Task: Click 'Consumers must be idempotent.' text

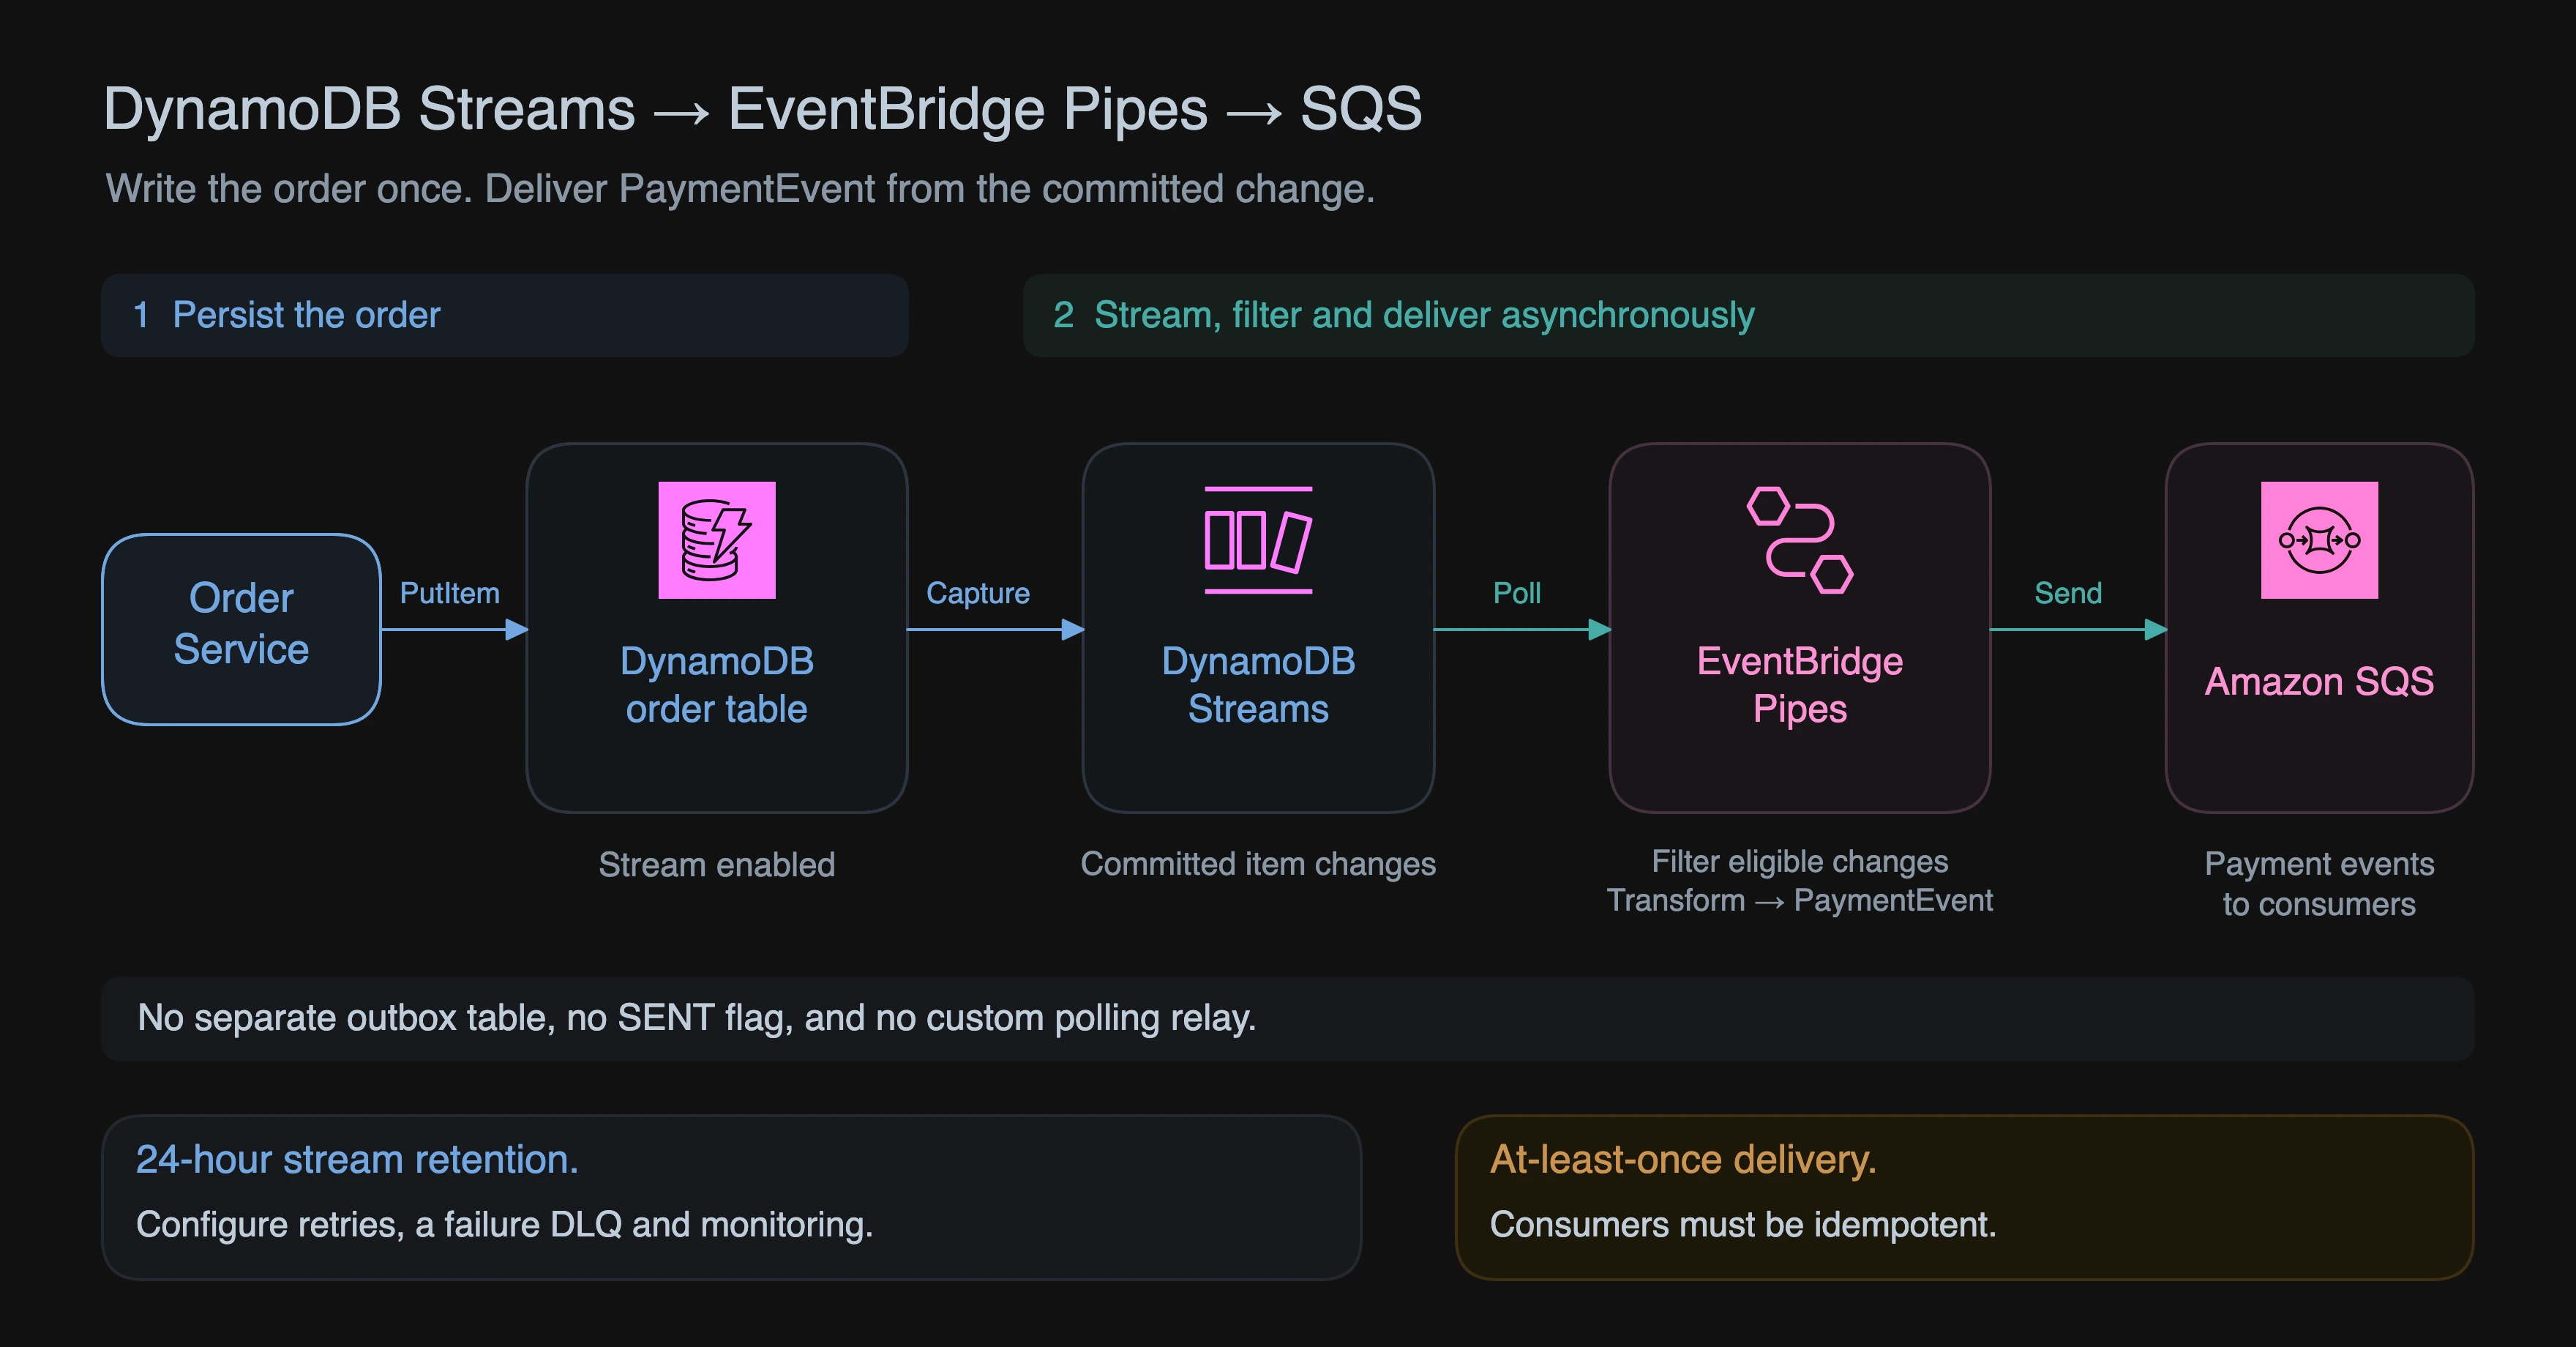Action: [x=1742, y=1224]
